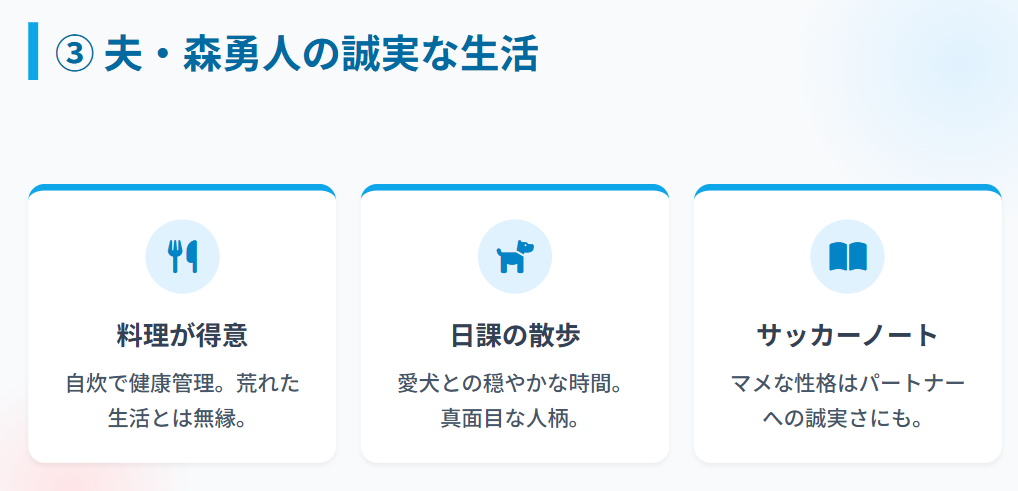Select the サッカーノート card title
Viewport: 1018px width, 491px height.
[847, 334]
